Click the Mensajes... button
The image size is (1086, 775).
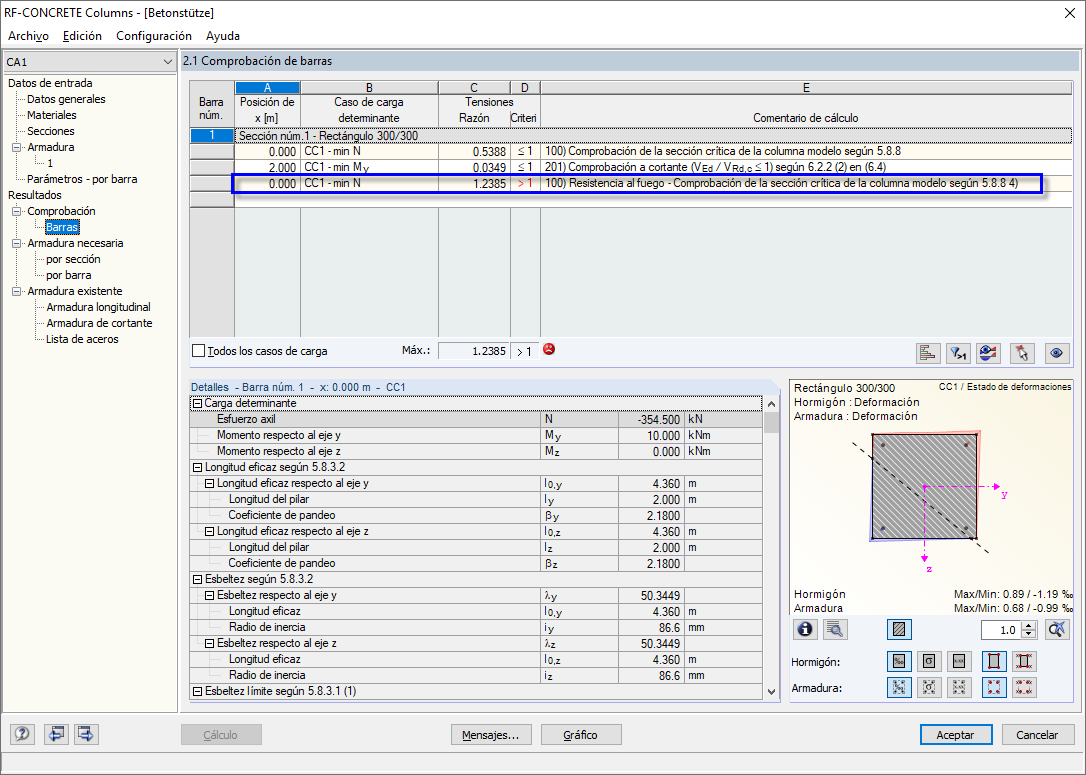pyautogui.click(x=490, y=735)
